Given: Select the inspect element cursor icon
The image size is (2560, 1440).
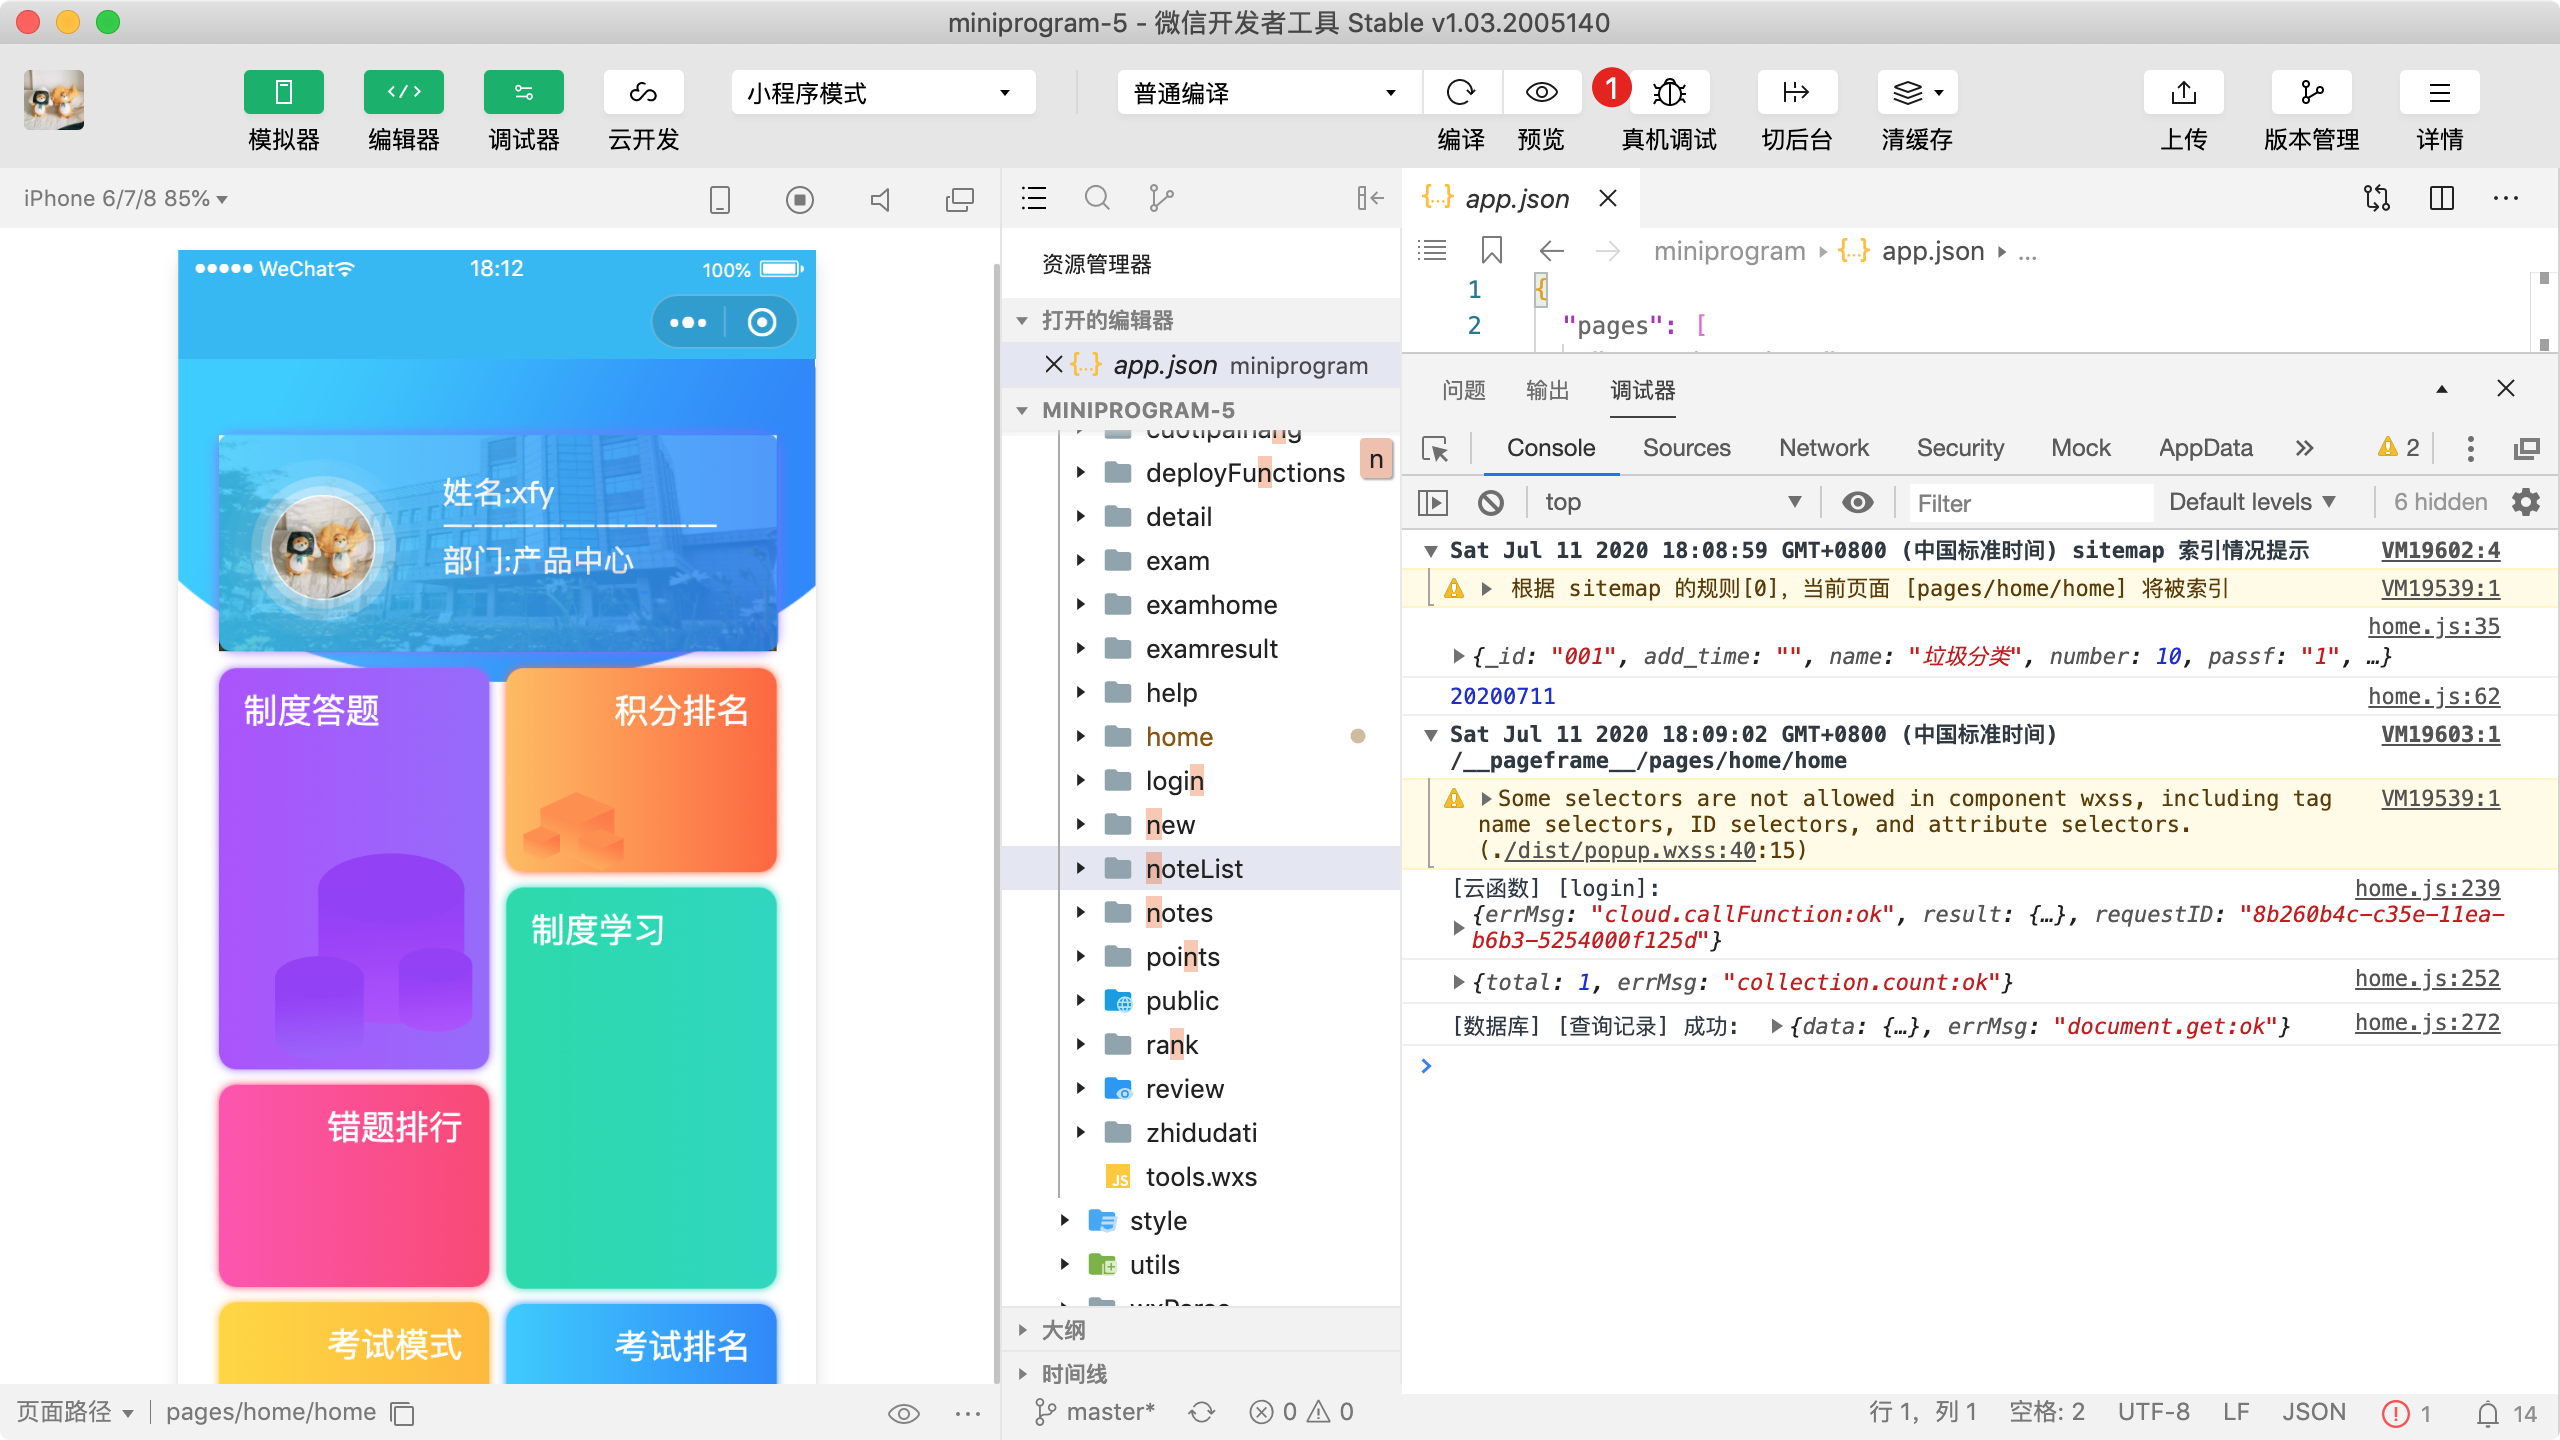Looking at the screenshot, I should 1435,449.
